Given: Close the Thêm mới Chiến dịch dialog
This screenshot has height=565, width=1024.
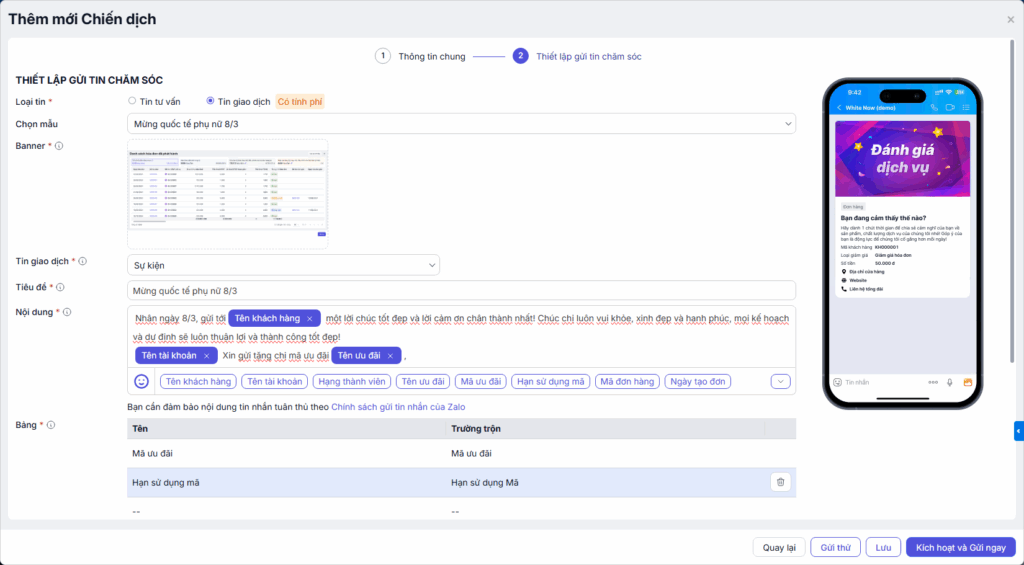Looking at the screenshot, I should [1010, 19].
